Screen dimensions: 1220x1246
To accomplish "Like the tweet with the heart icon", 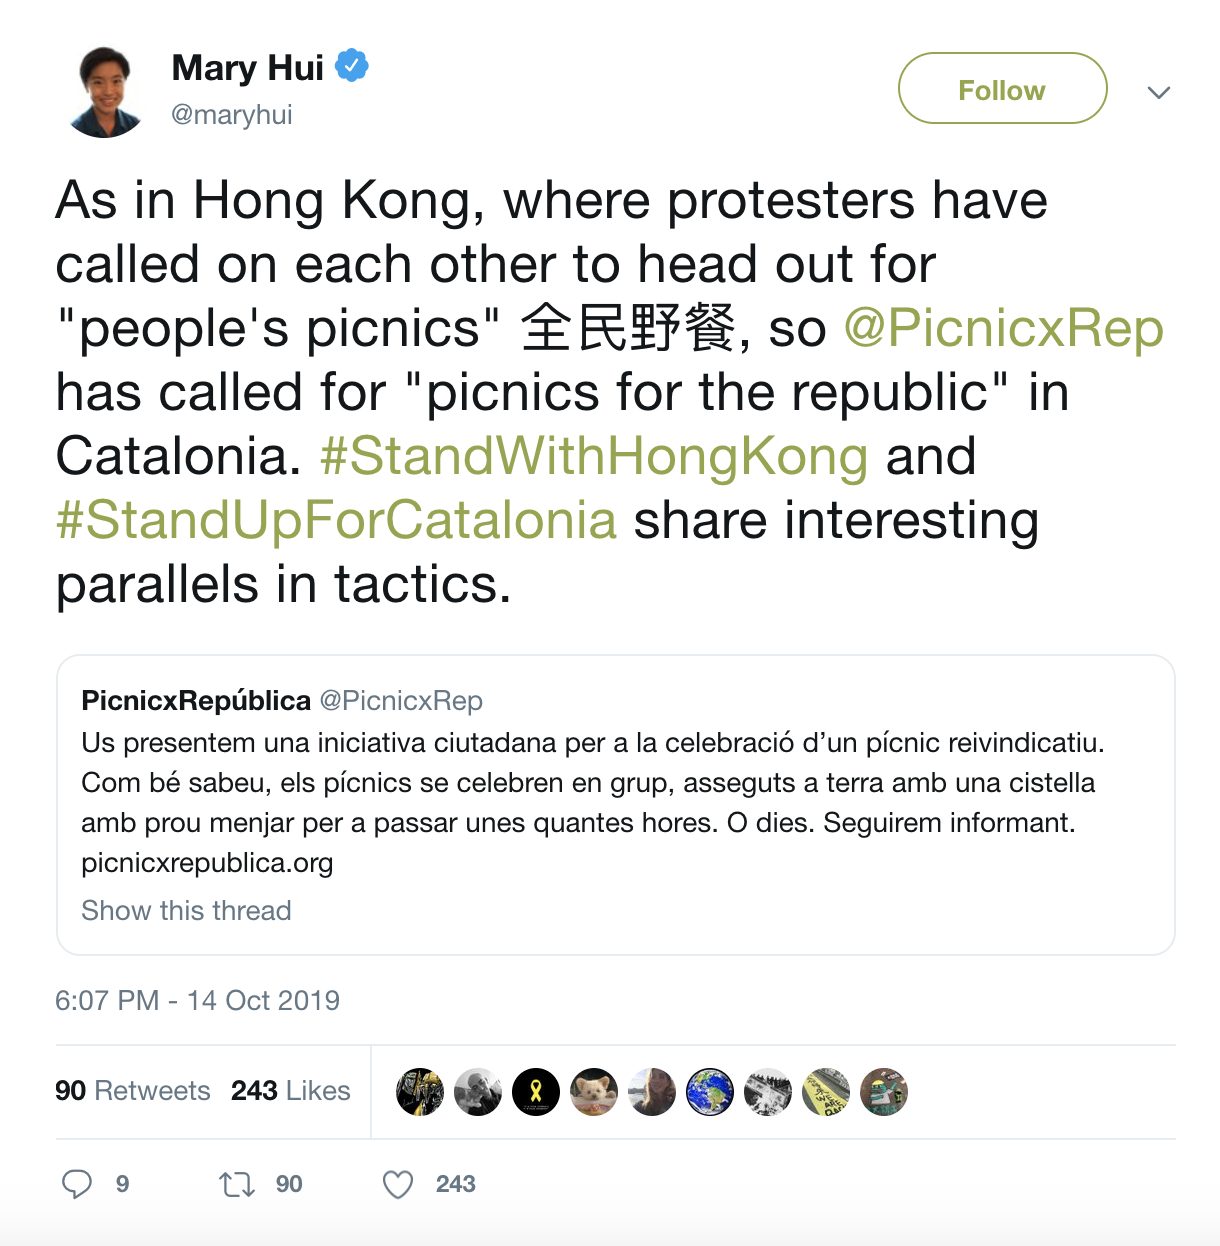I will (x=398, y=1185).
